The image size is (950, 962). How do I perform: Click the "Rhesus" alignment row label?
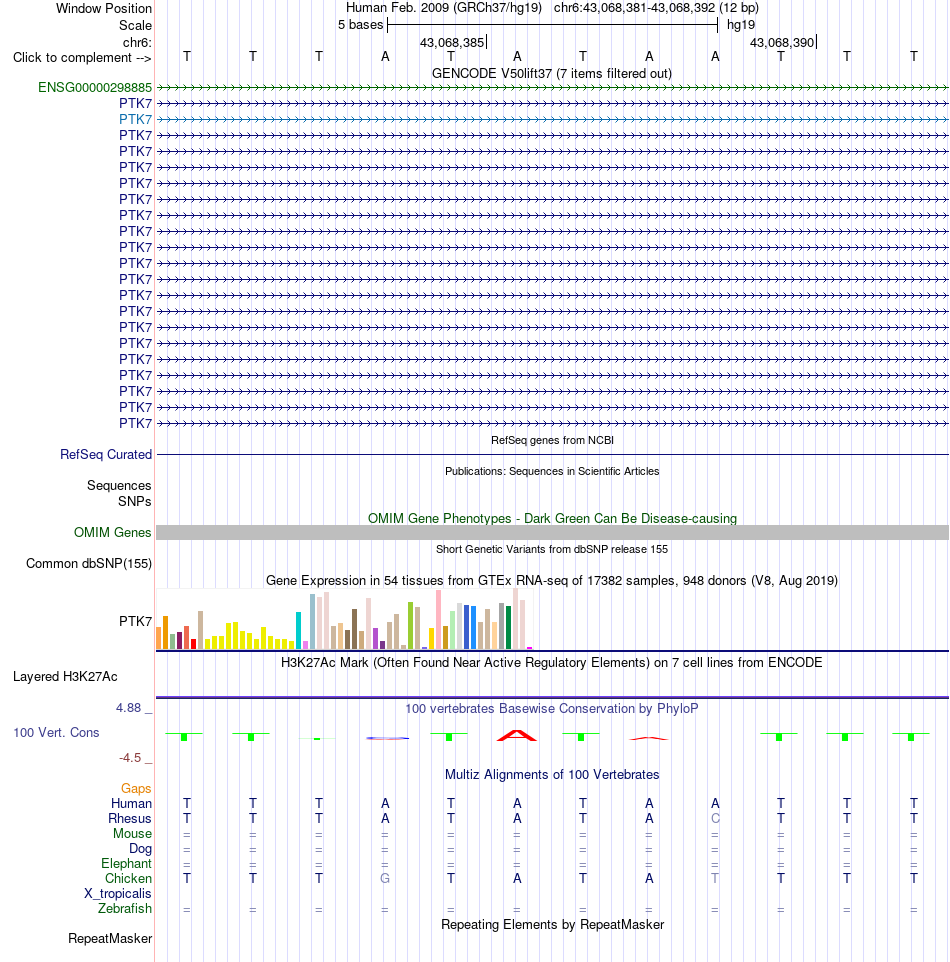point(129,818)
